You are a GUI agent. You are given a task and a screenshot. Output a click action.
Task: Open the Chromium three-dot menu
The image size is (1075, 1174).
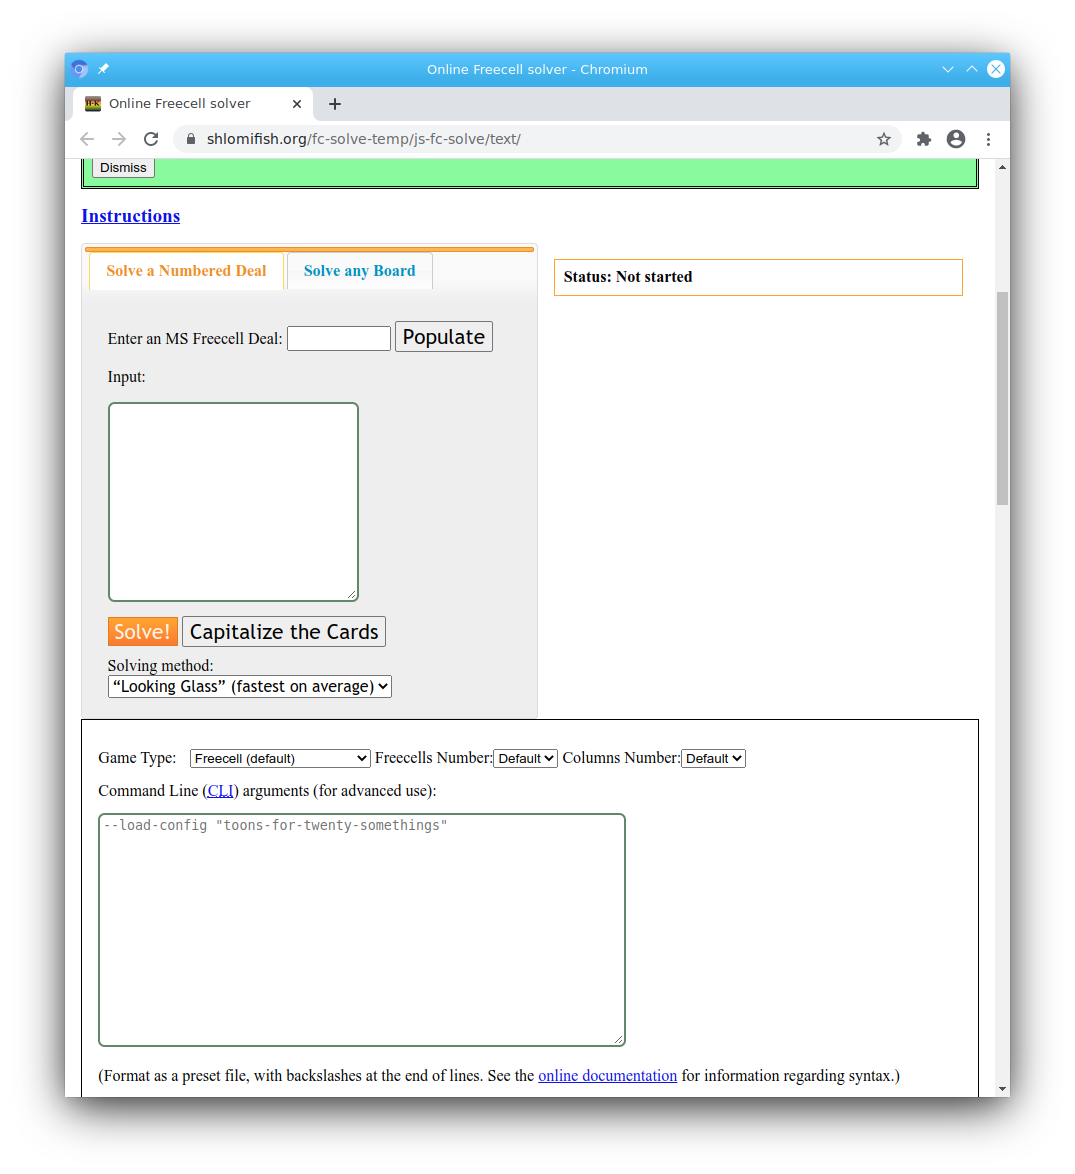[x=989, y=139]
